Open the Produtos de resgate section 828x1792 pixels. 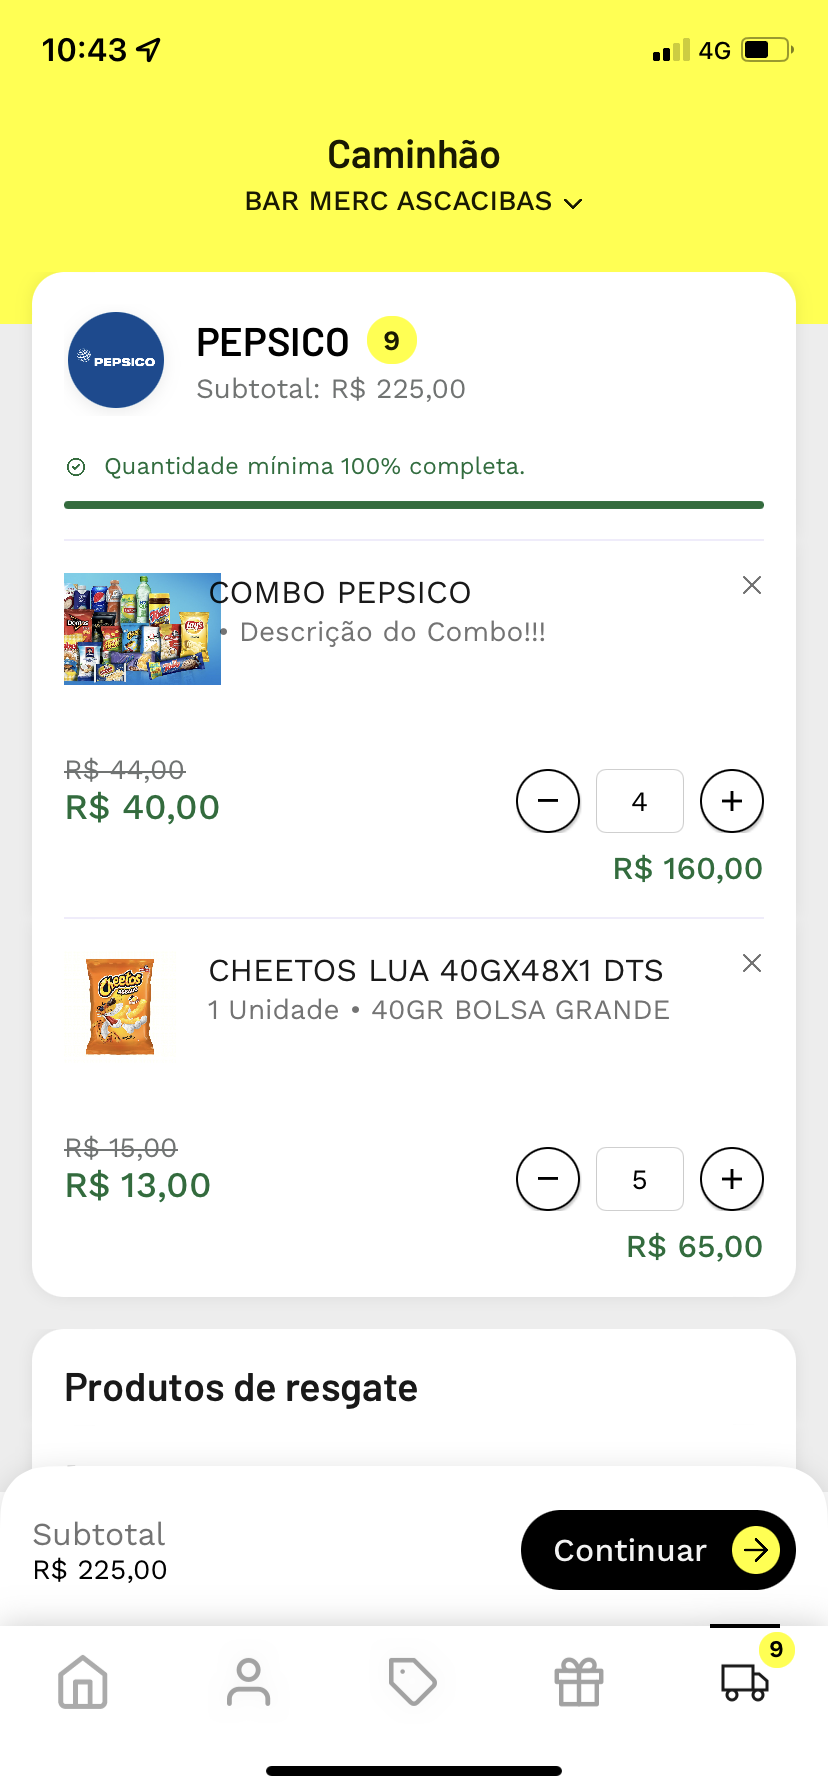tap(241, 1388)
